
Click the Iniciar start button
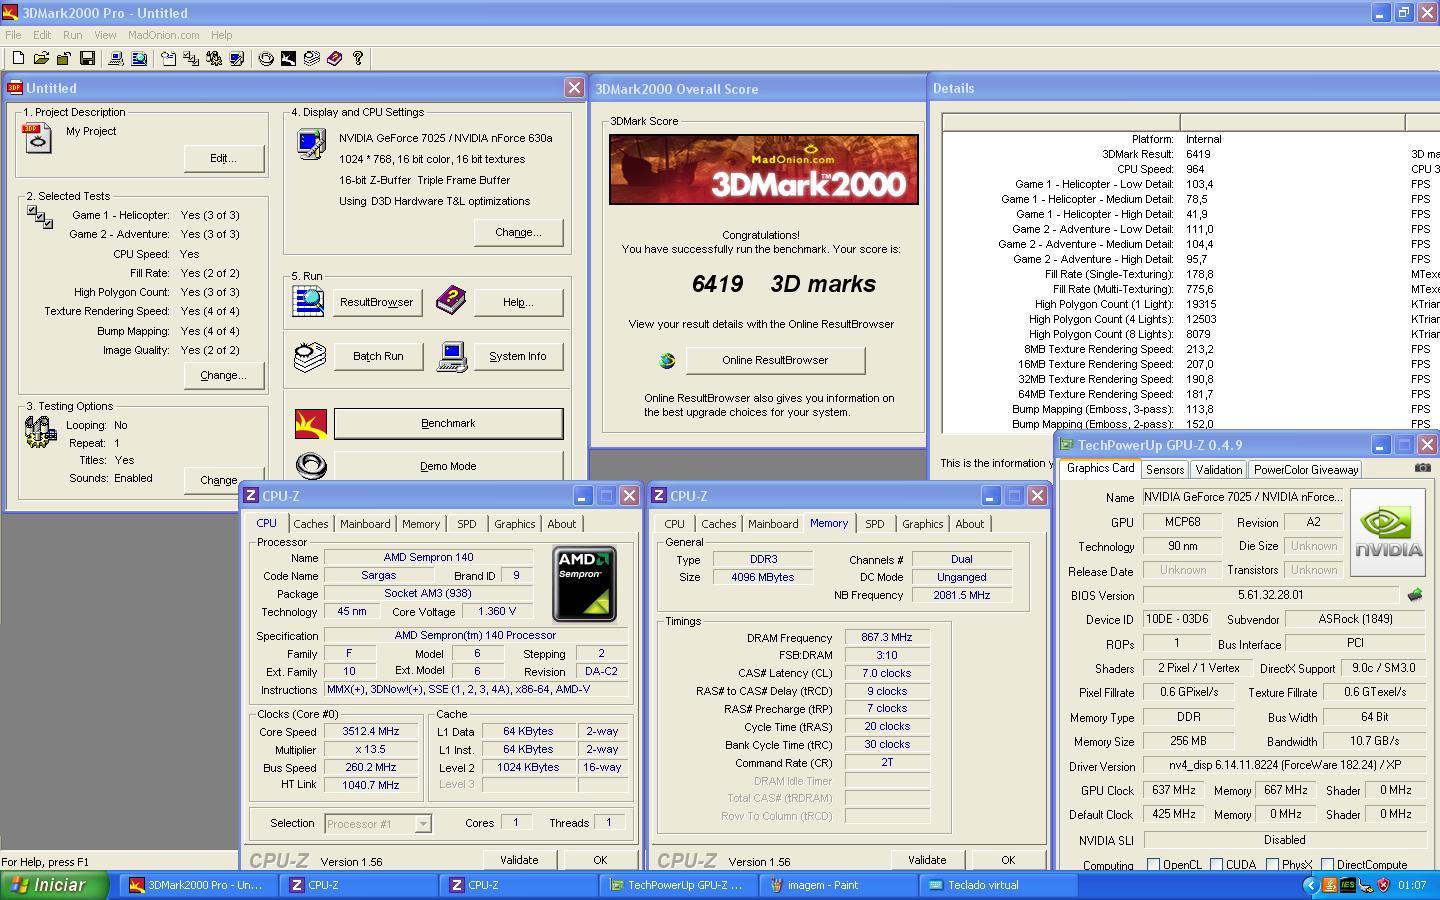53,885
